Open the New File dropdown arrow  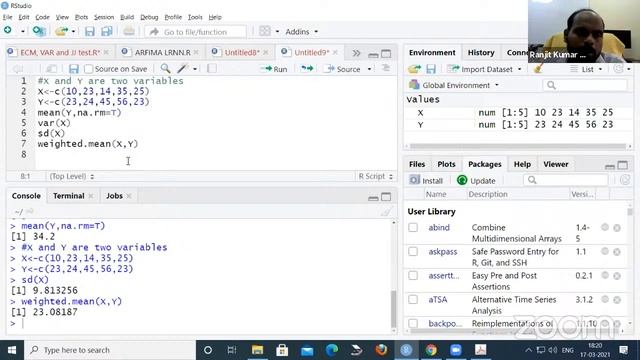point(23,31)
